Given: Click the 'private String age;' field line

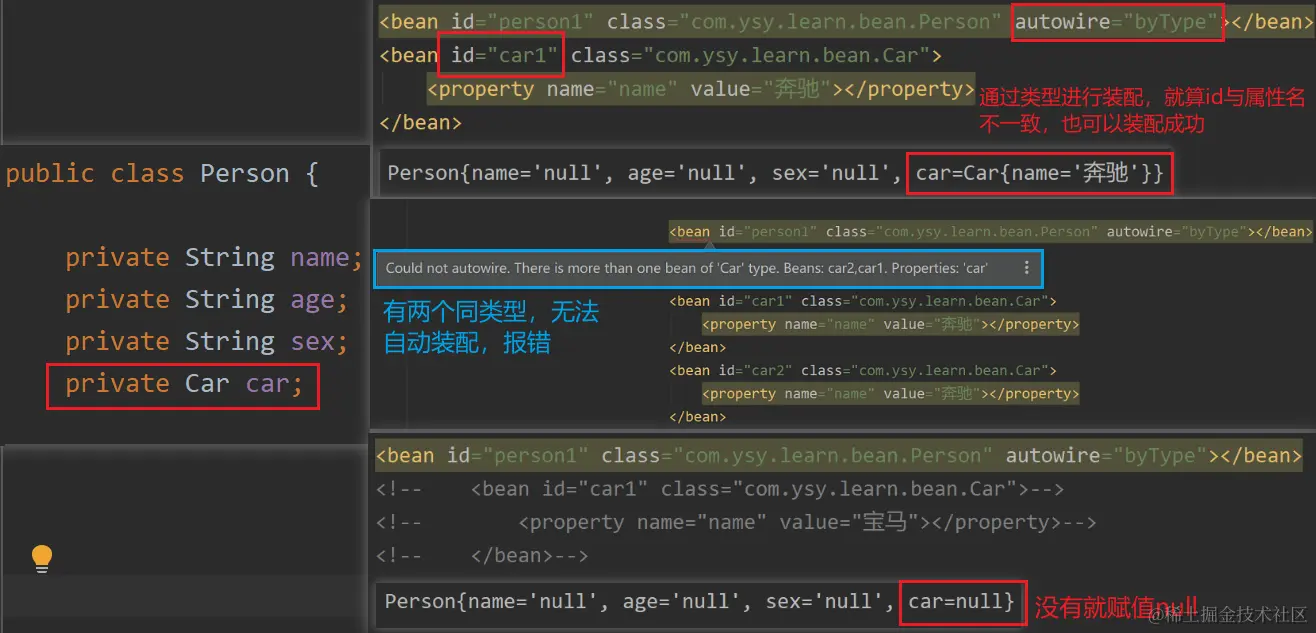Looking at the screenshot, I should click(x=207, y=300).
